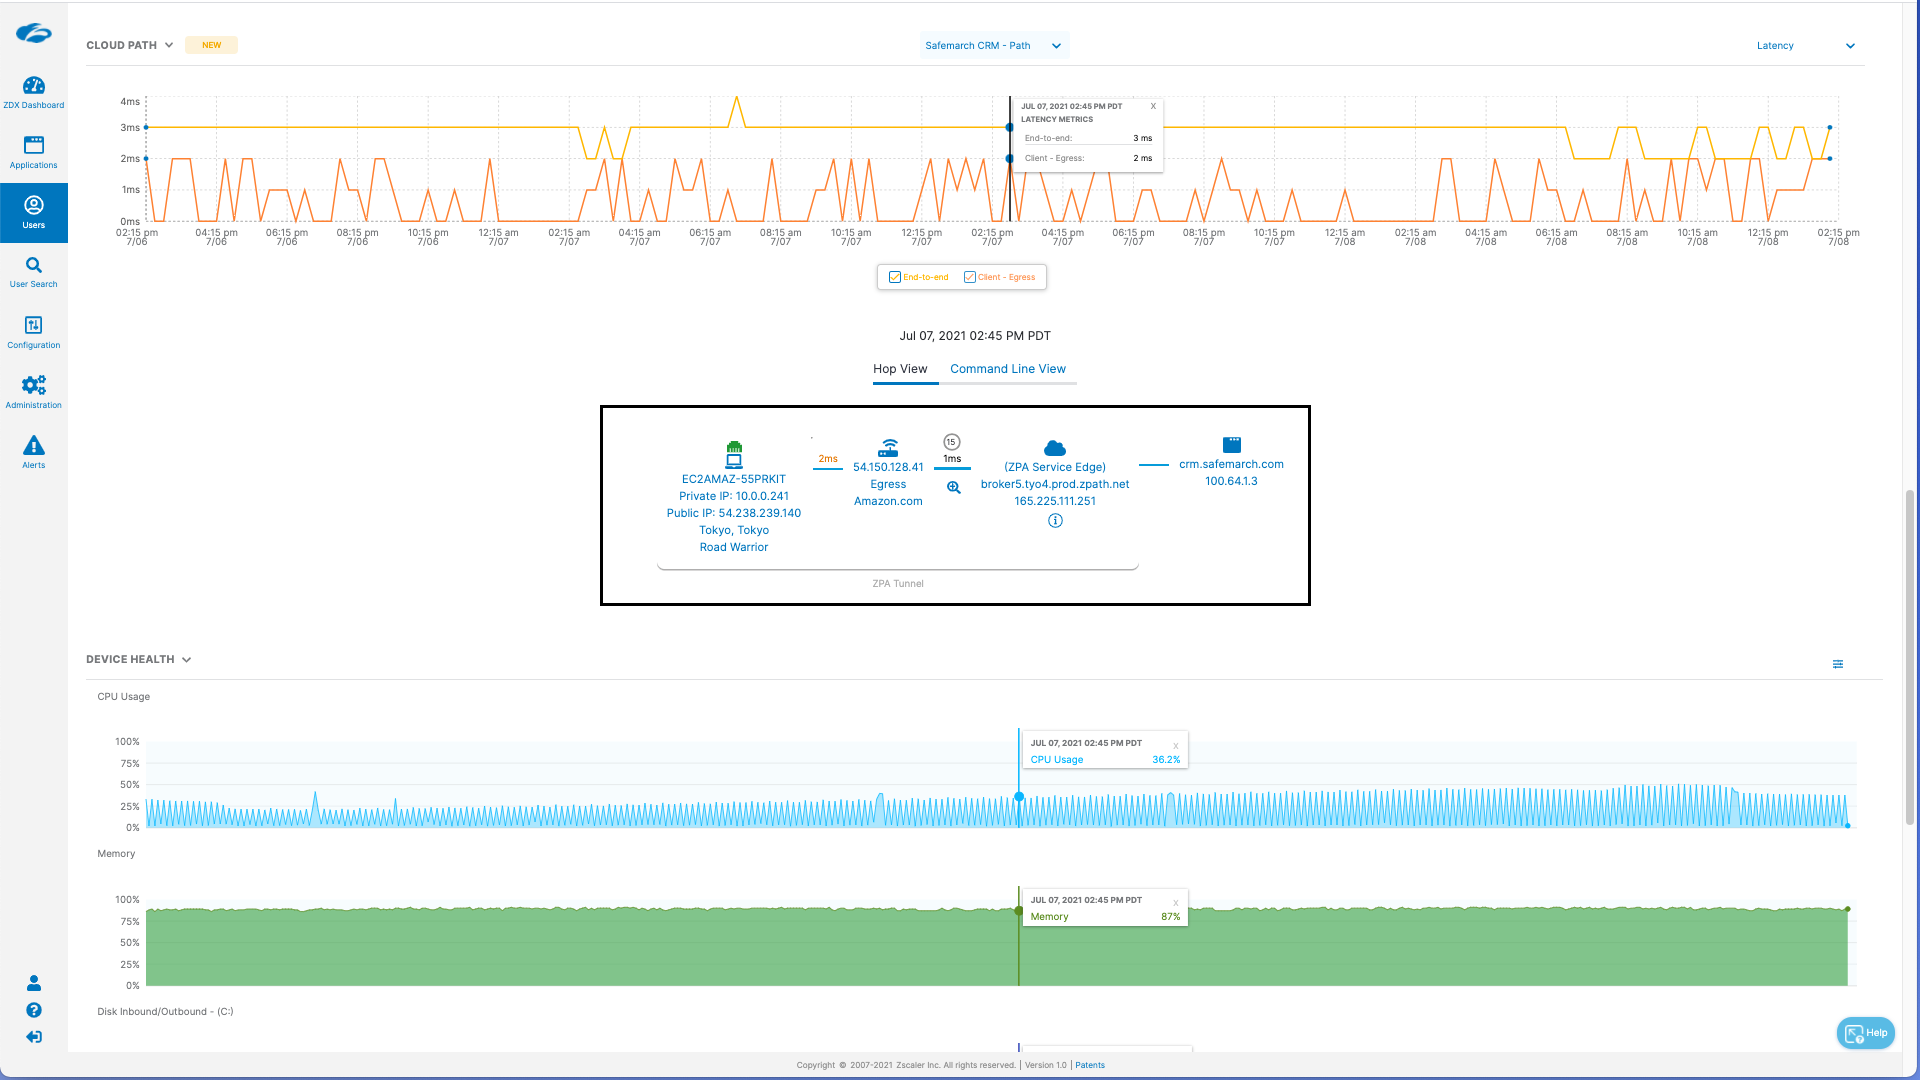
Task: Toggle the Client - Egress legend checkbox
Action: 969,277
